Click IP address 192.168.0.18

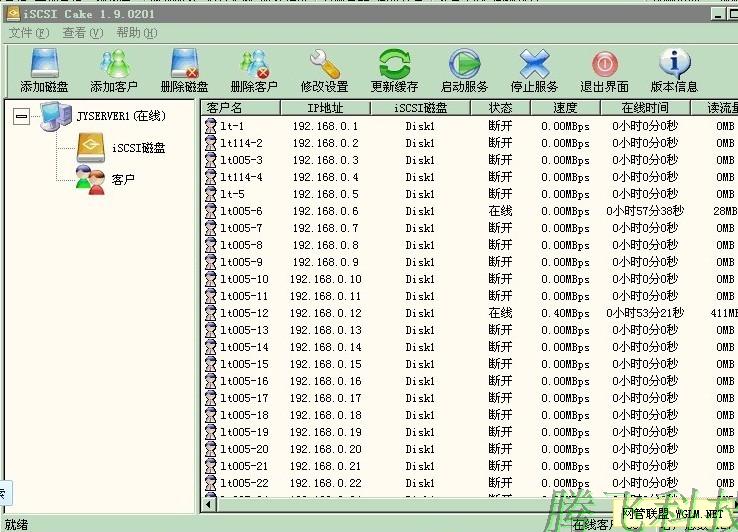click(326, 415)
